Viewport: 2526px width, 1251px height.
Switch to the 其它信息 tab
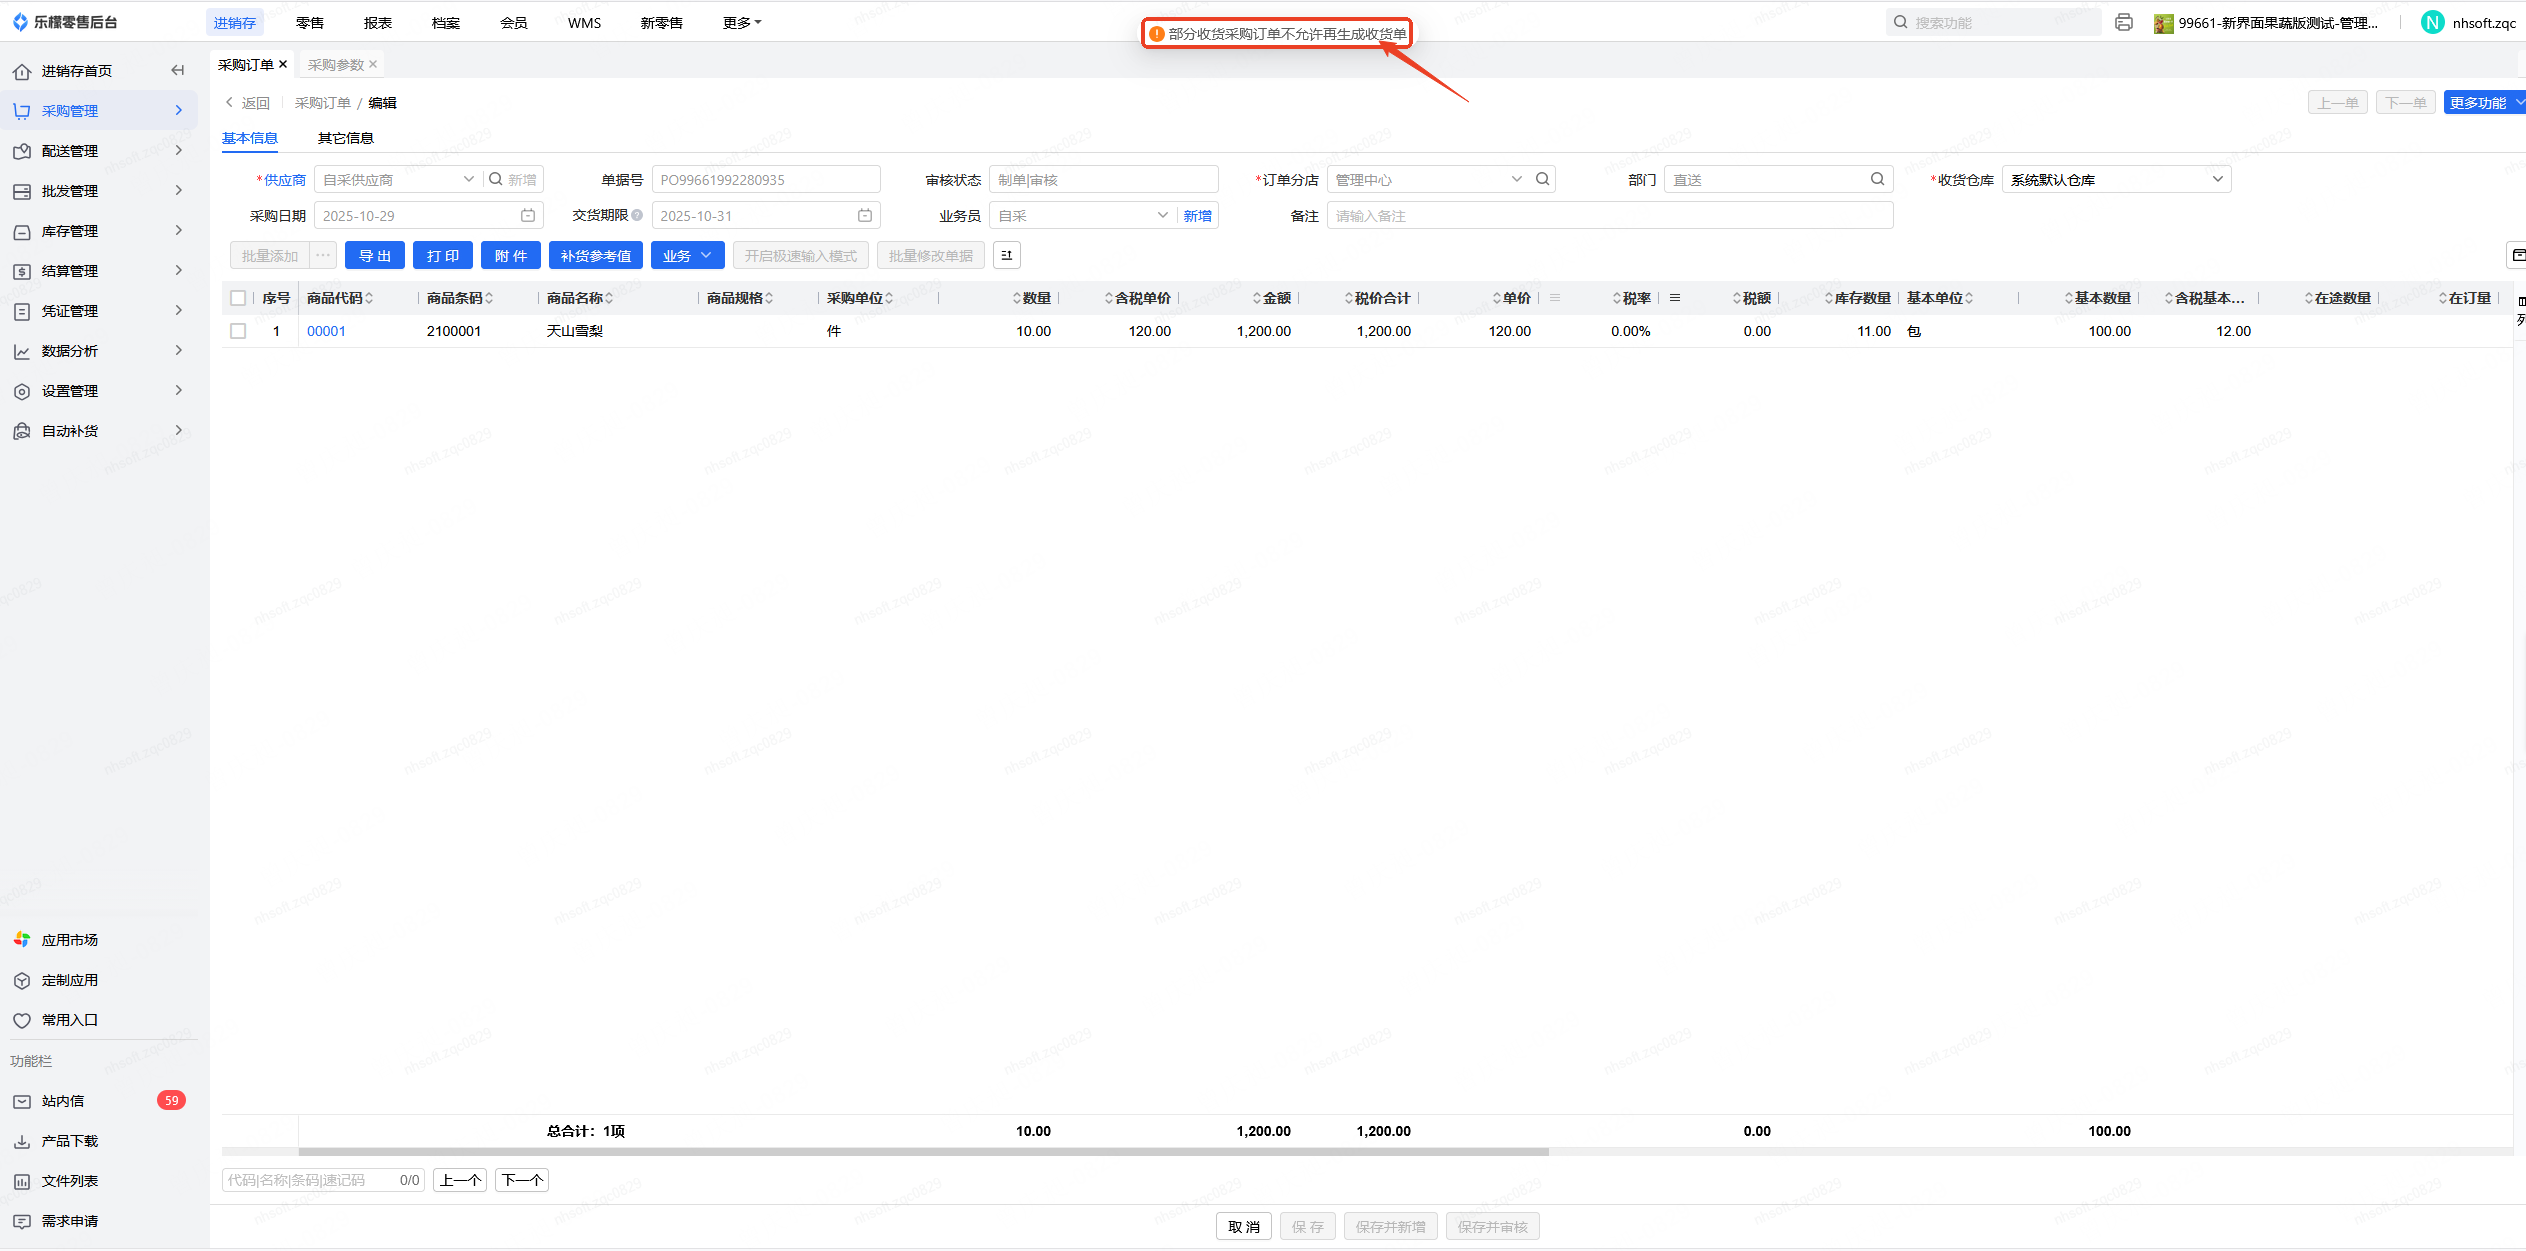(x=345, y=138)
